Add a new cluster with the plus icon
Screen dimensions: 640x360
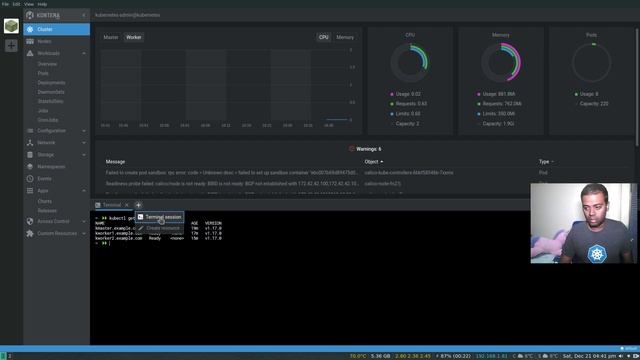click(x=11, y=45)
